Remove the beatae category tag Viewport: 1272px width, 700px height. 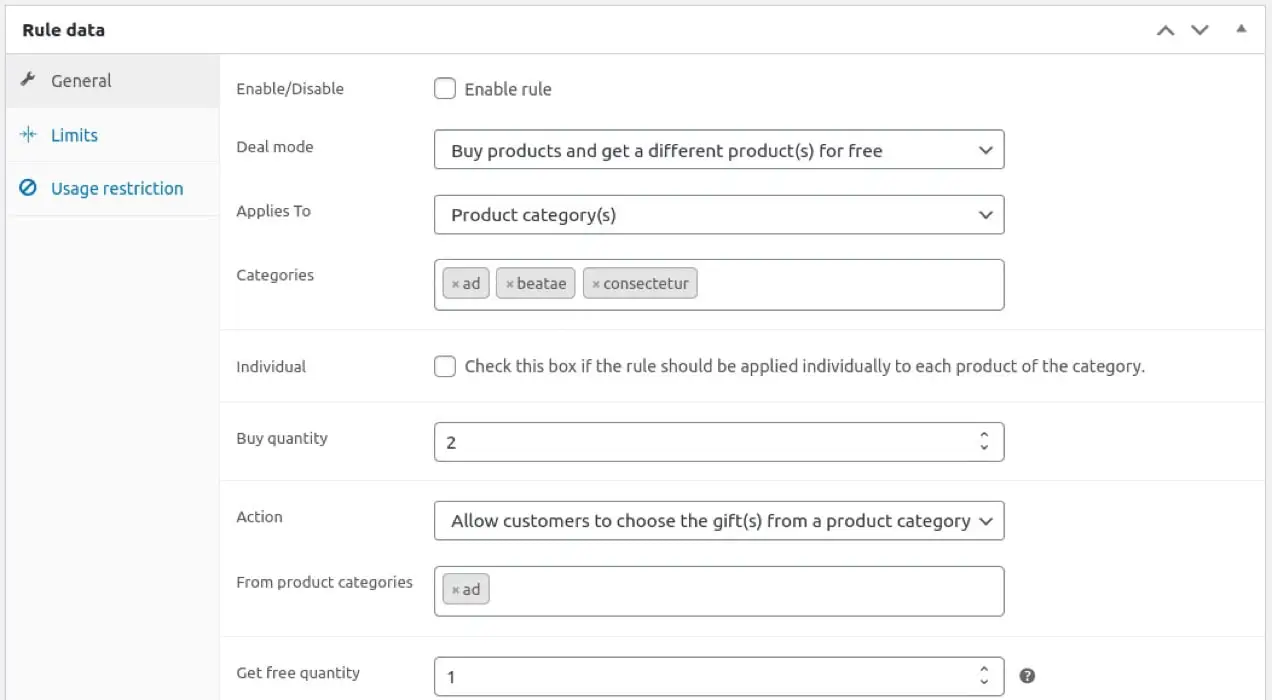(510, 284)
